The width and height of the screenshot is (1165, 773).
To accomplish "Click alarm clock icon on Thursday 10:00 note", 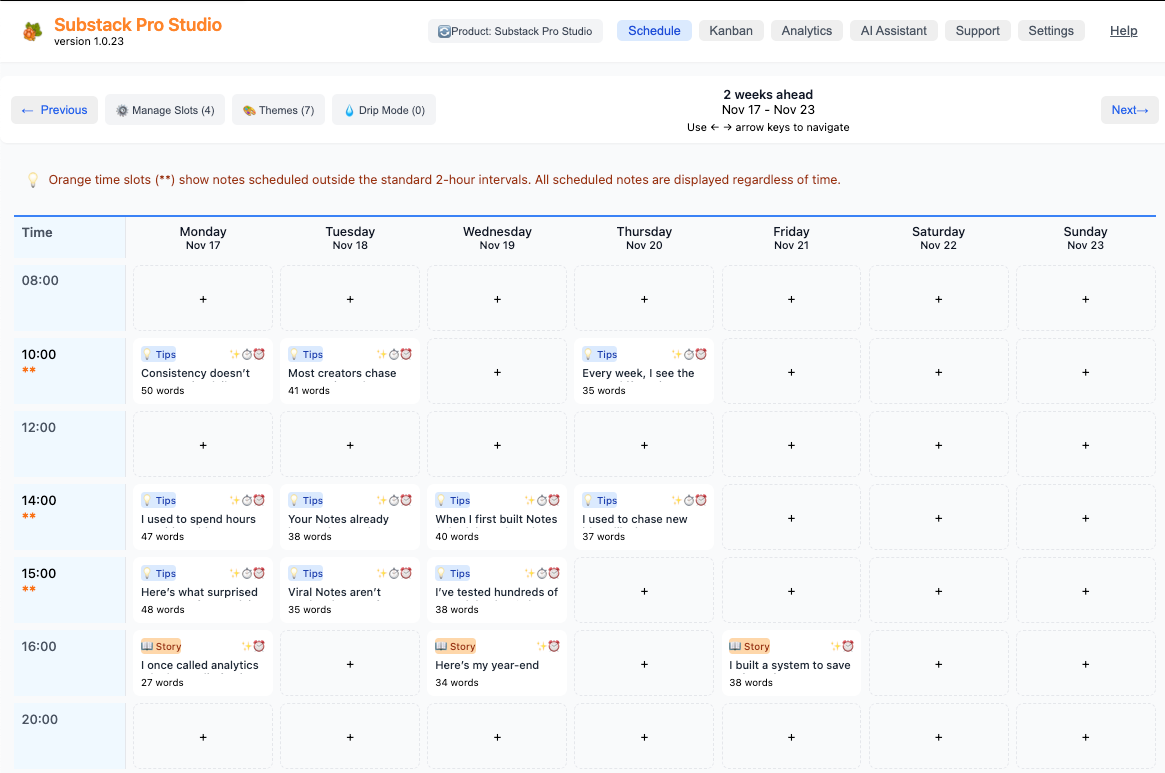I will coord(701,354).
